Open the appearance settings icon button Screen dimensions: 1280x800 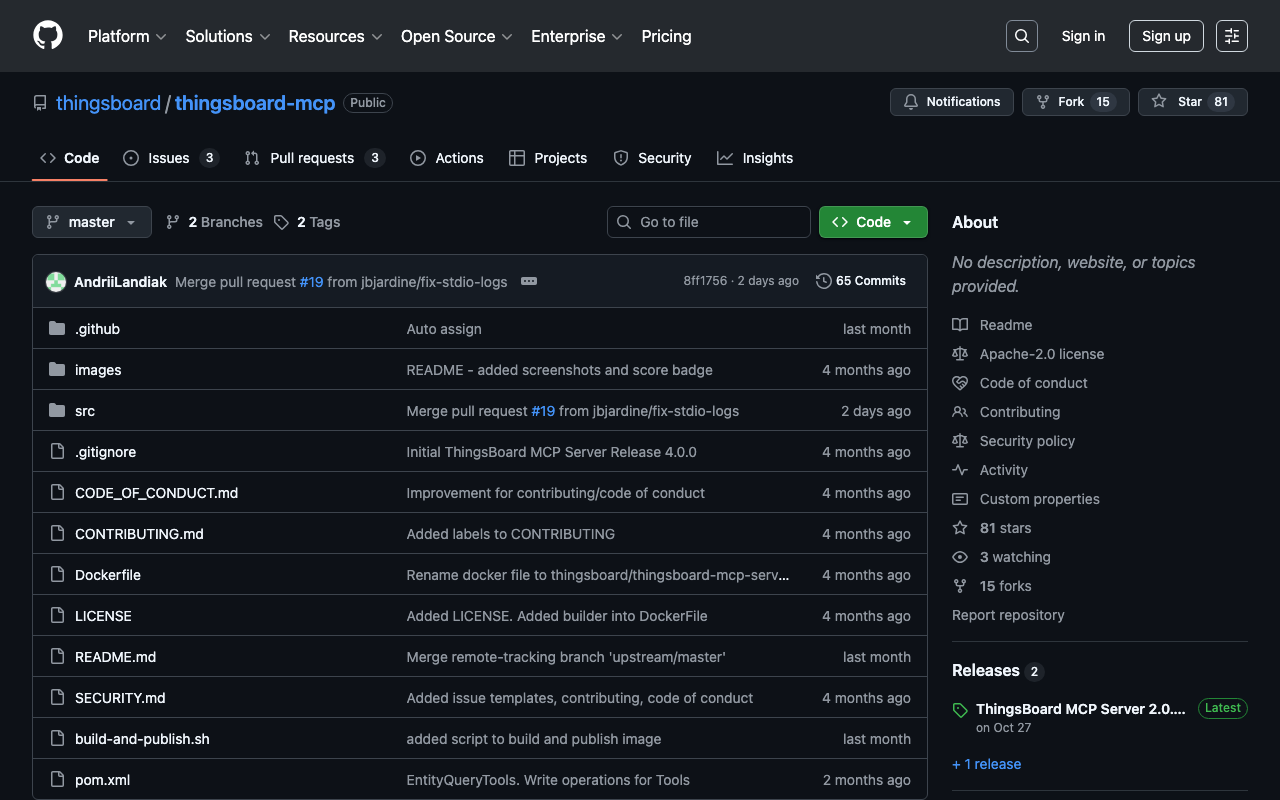click(1231, 36)
